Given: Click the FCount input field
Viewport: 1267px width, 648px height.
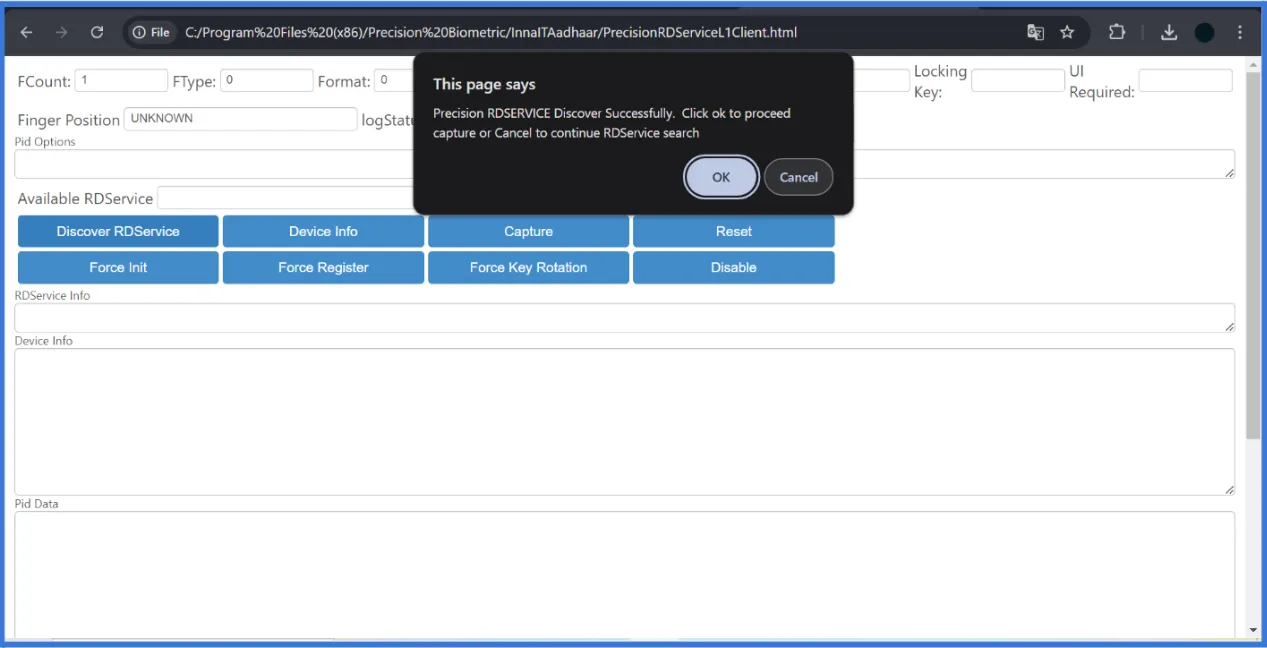Looking at the screenshot, I should pyautogui.click(x=121, y=81).
